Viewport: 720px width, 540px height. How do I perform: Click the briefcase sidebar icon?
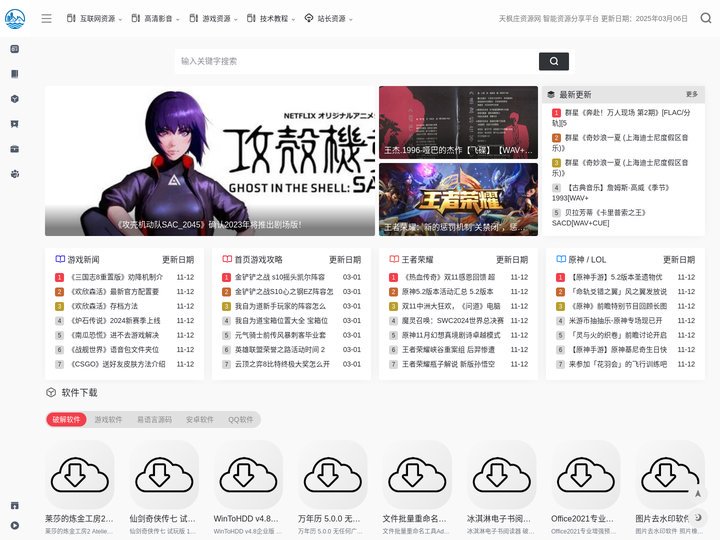pyautogui.click(x=15, y=149)
